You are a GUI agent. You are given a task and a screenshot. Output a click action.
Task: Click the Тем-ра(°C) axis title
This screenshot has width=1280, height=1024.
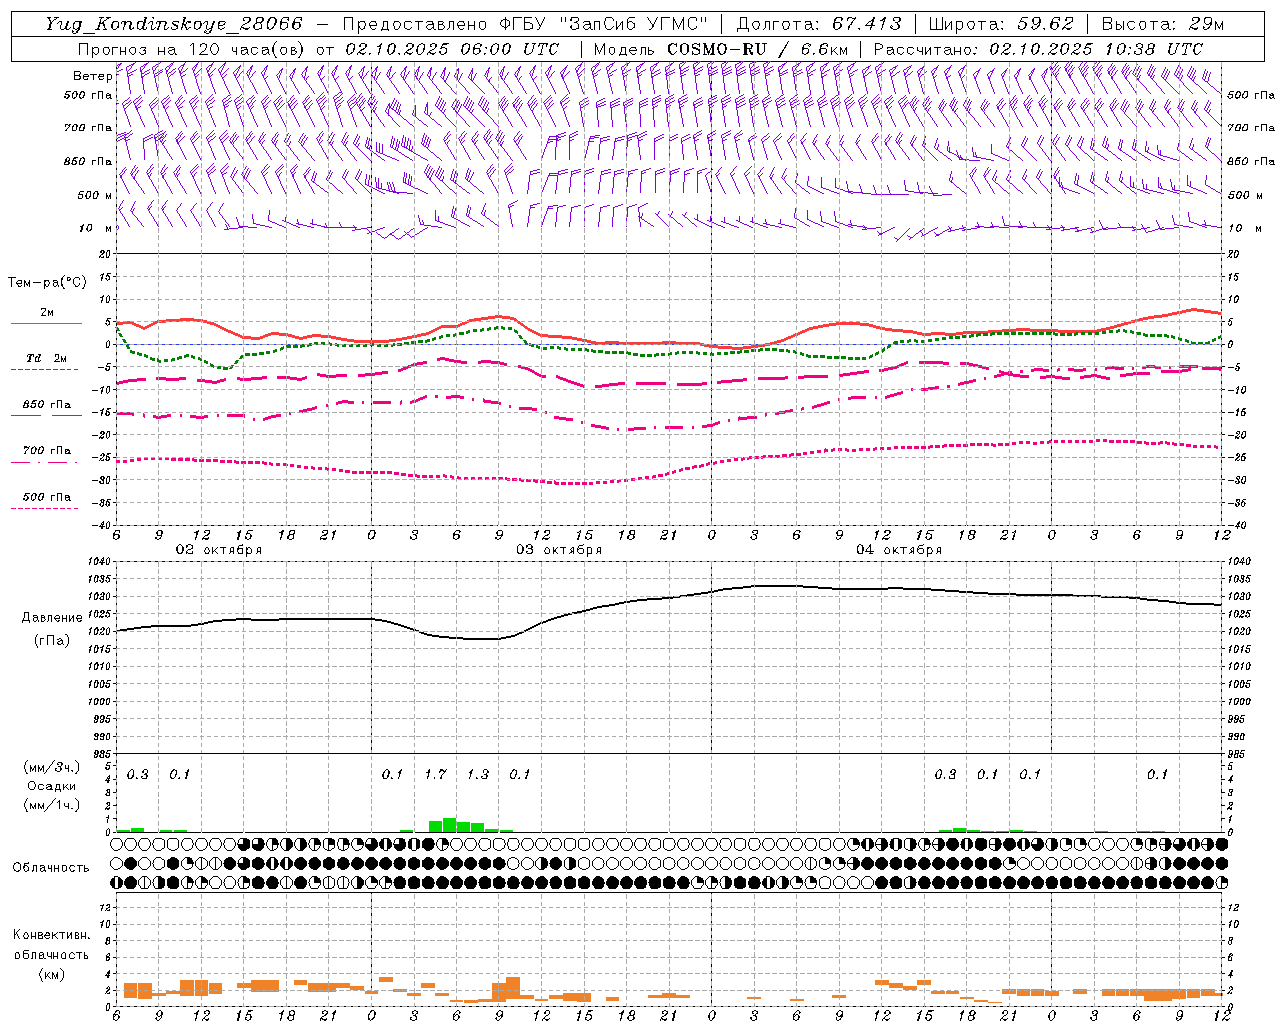point(47,283)
